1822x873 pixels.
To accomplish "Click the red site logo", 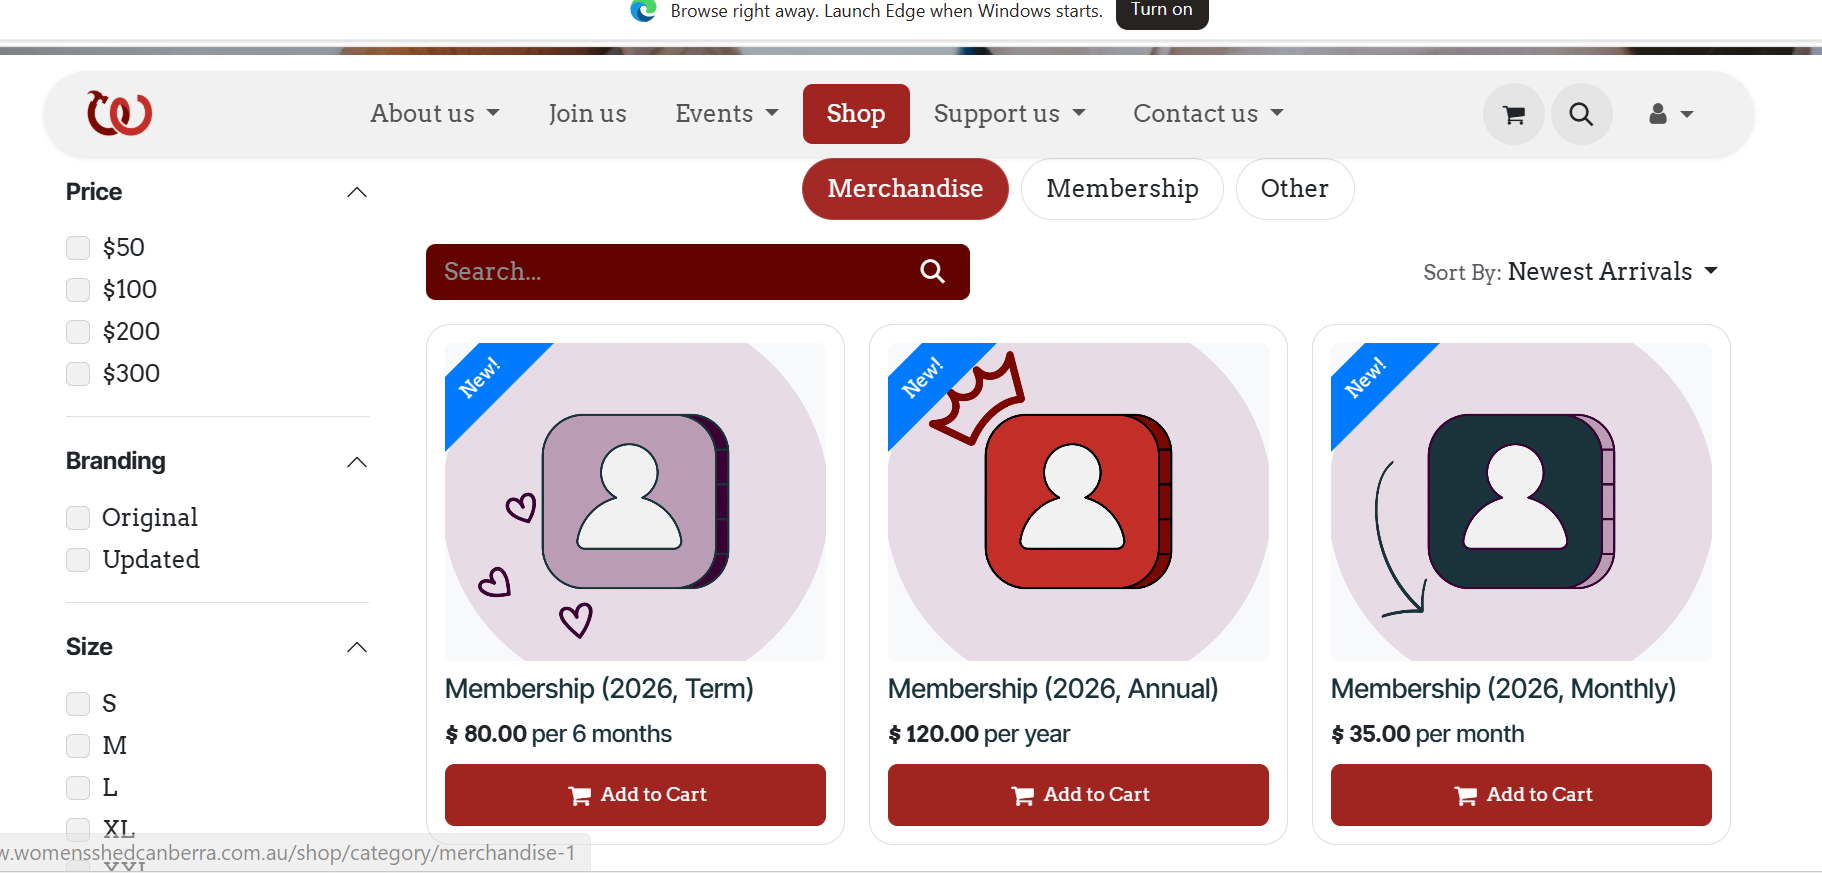I will (119, 113).
